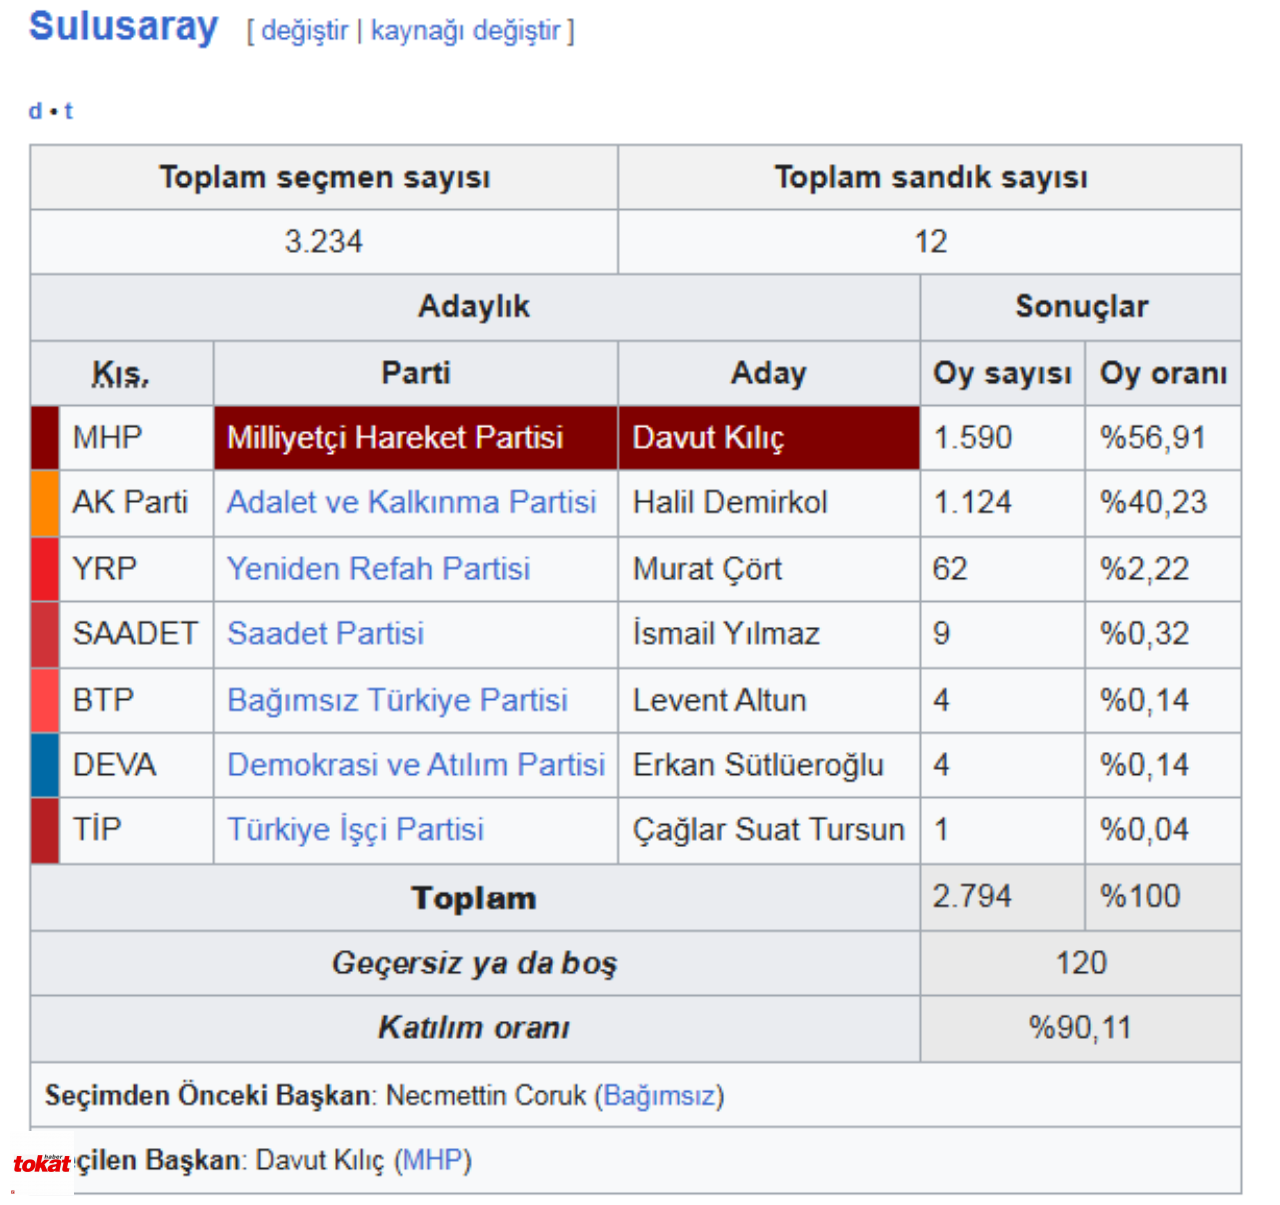Image resolution: width=1280 pixels, height=1205 pixels.
Task: Click the 'Kıs.' abbreviation column header
Action: [121, 373]
